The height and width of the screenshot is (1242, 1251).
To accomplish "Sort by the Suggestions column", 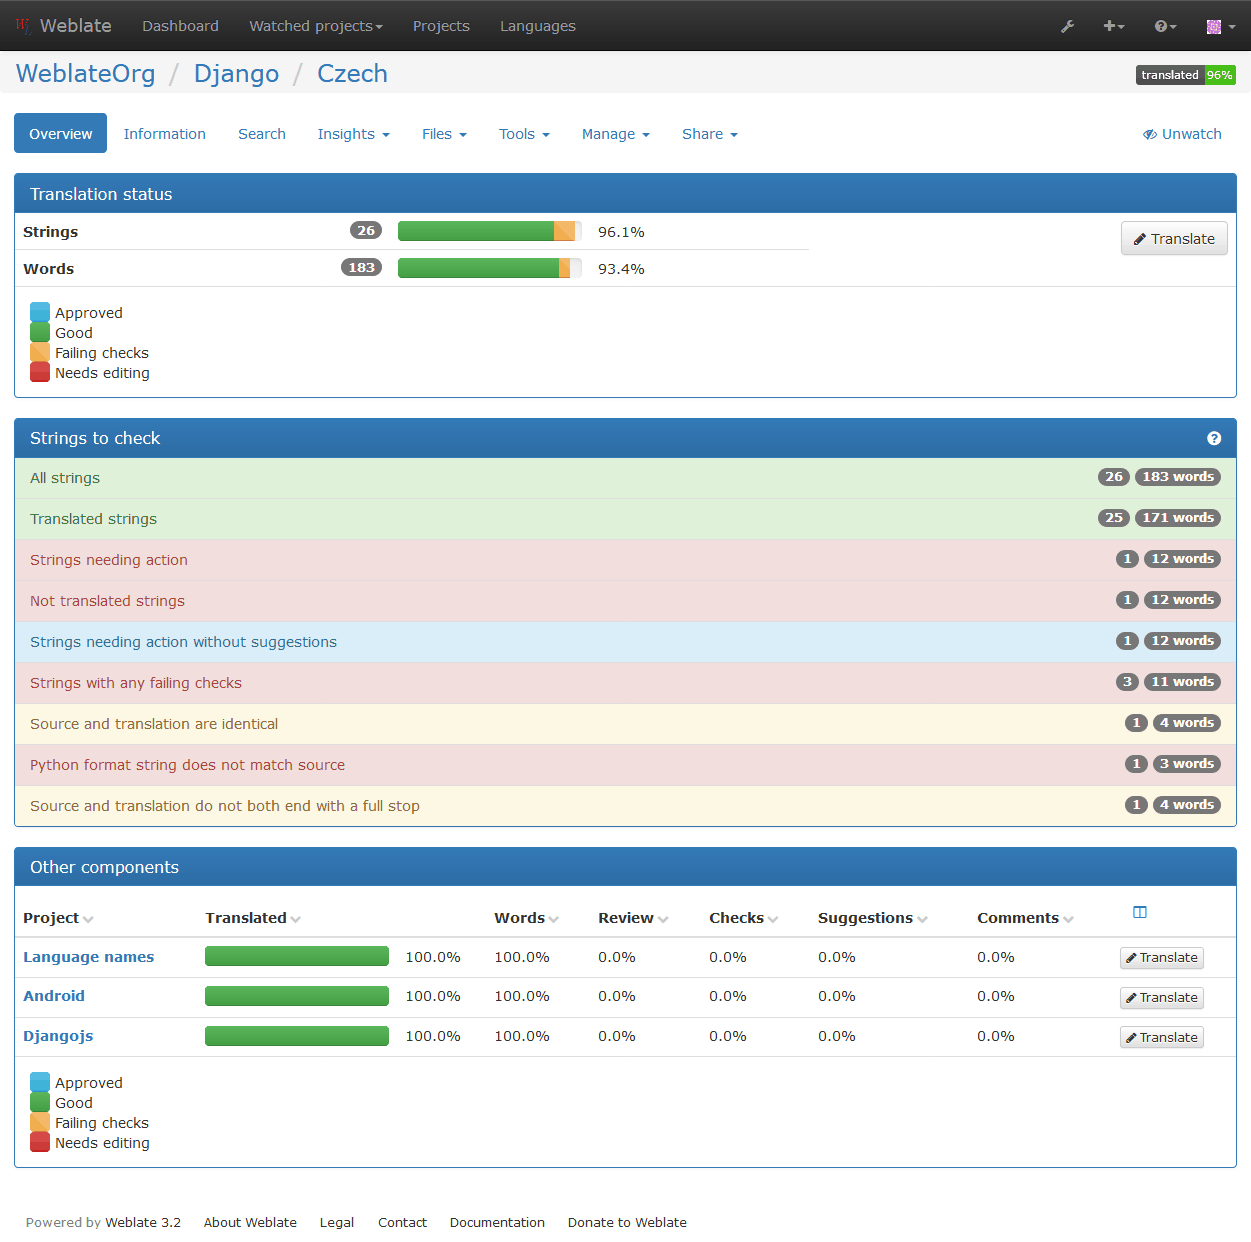I will [x=872, y=918].
